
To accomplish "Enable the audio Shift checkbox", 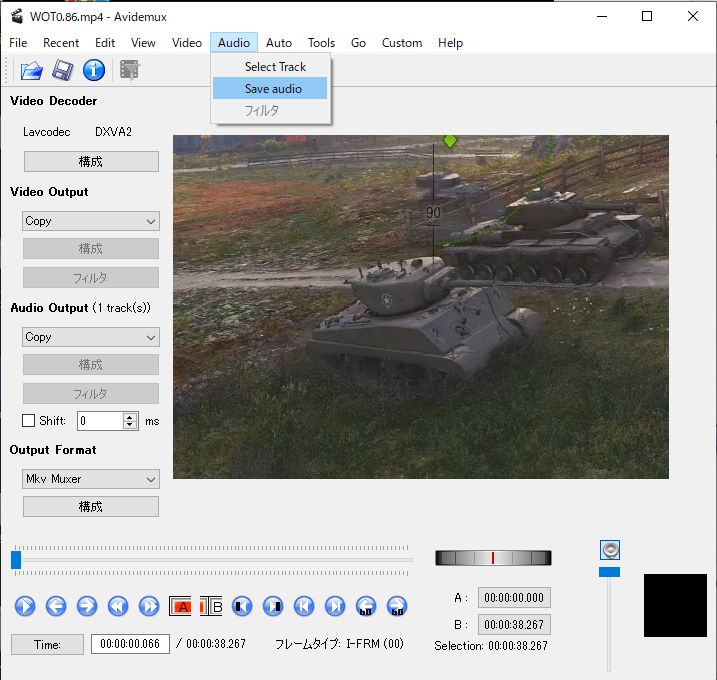I will coord(29,421).
